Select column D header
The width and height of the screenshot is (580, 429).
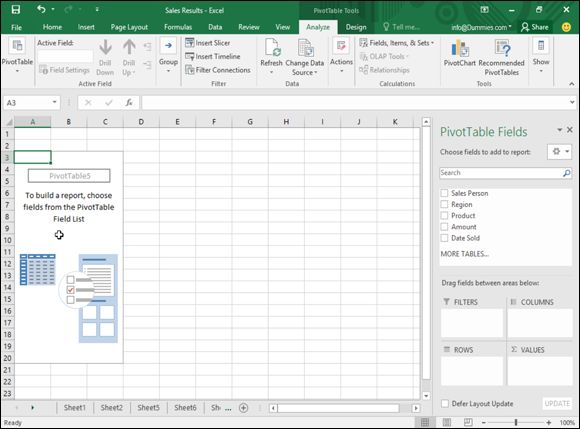pos(141,122)
